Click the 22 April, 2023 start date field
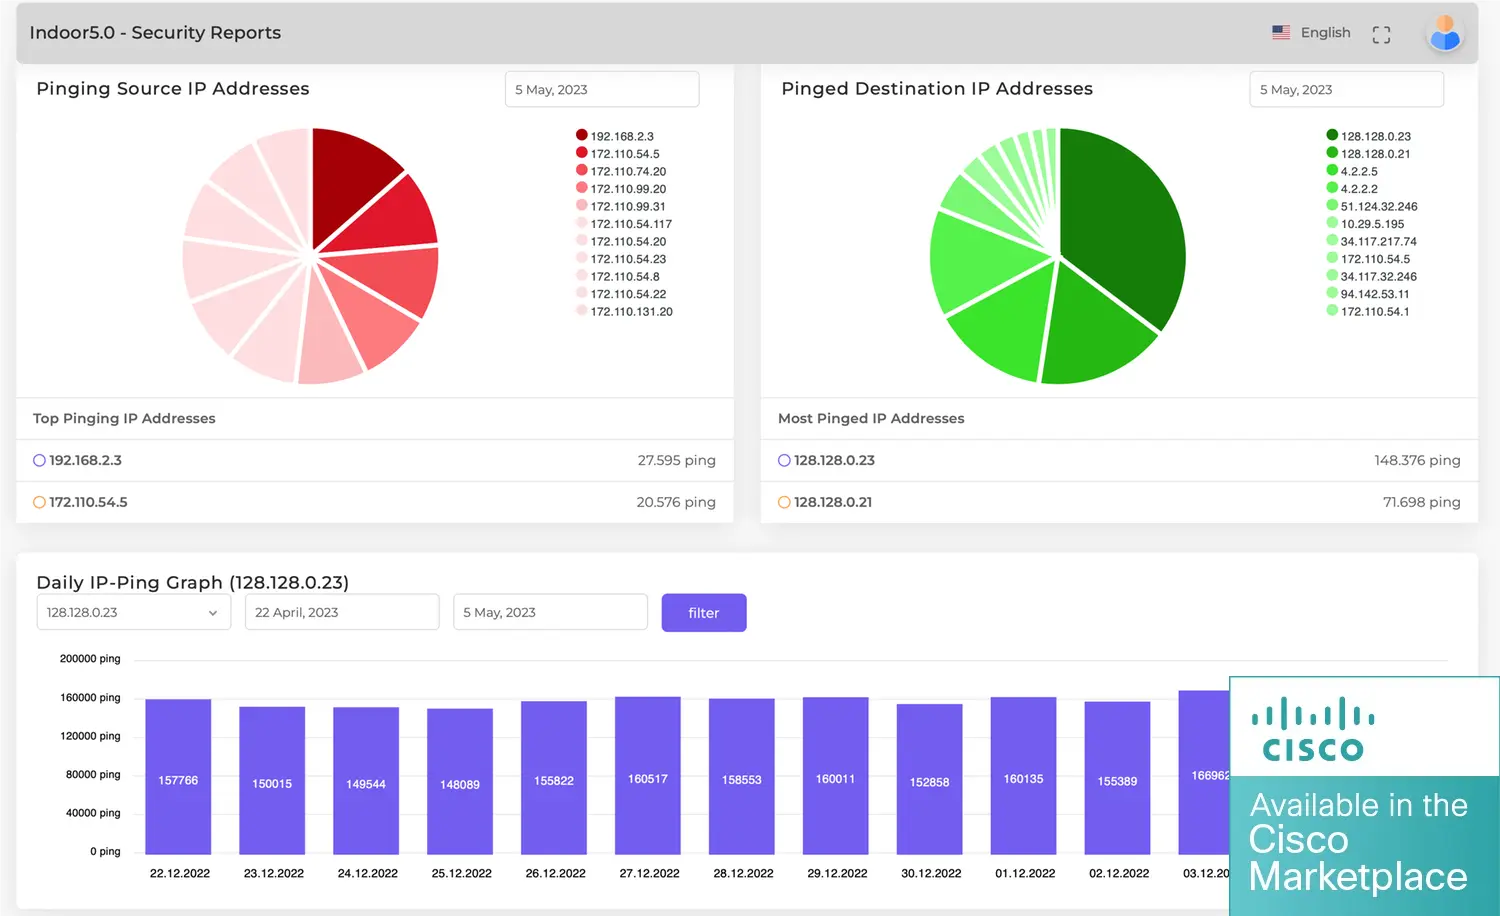This screenshot has height=916, width=1500. 341,612
